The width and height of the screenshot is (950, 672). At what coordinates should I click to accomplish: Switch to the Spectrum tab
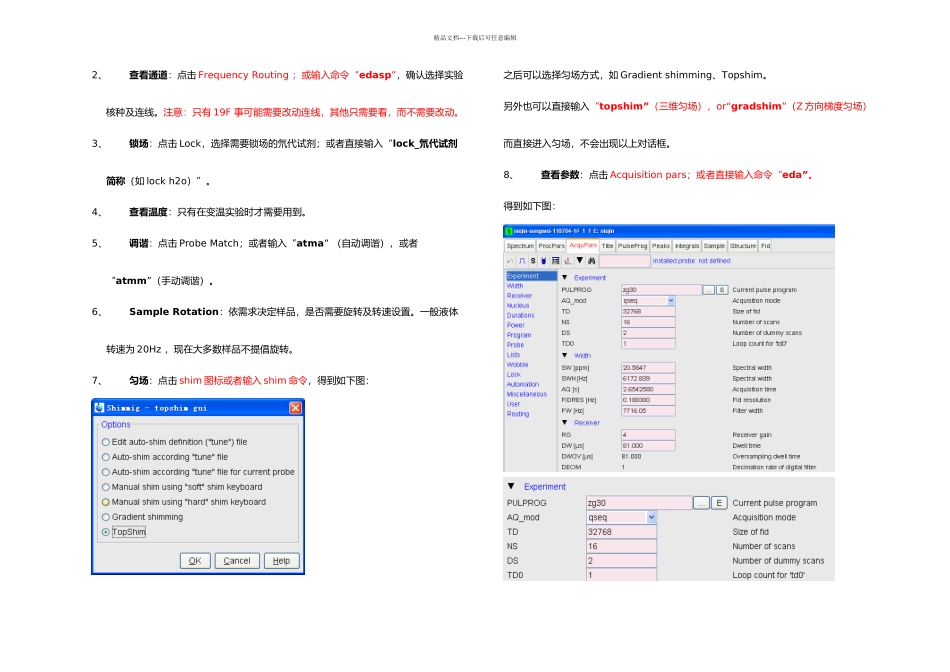tap(520, 246)
